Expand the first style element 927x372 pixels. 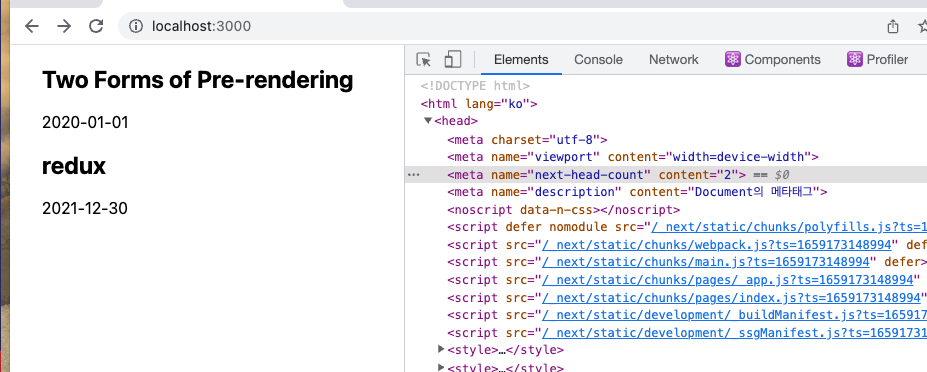click(x=440, y=350)
